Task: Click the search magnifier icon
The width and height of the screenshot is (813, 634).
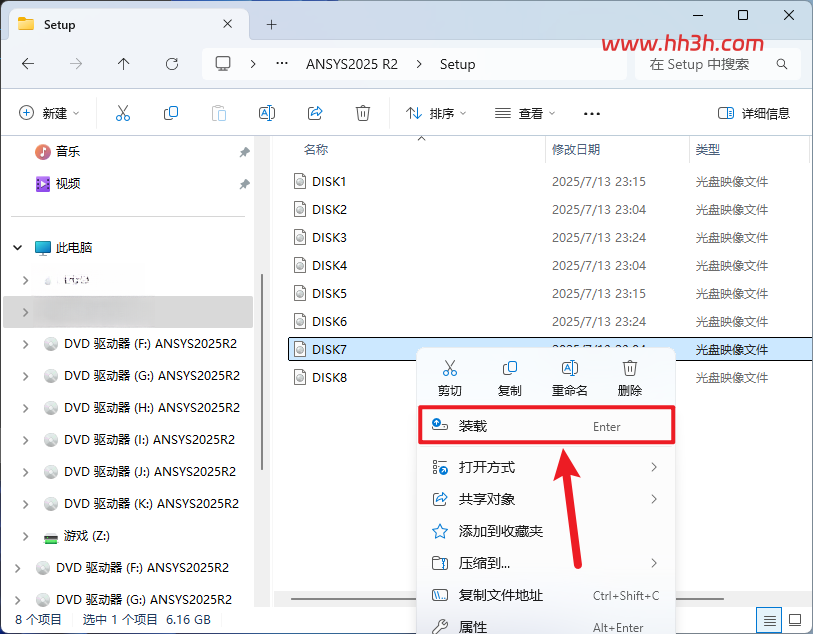Action: (782, 64)
